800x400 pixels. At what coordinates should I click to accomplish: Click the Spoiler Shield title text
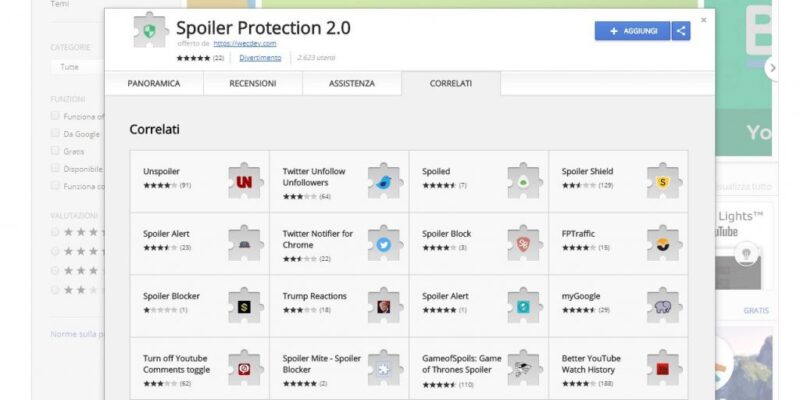[587, 171]
